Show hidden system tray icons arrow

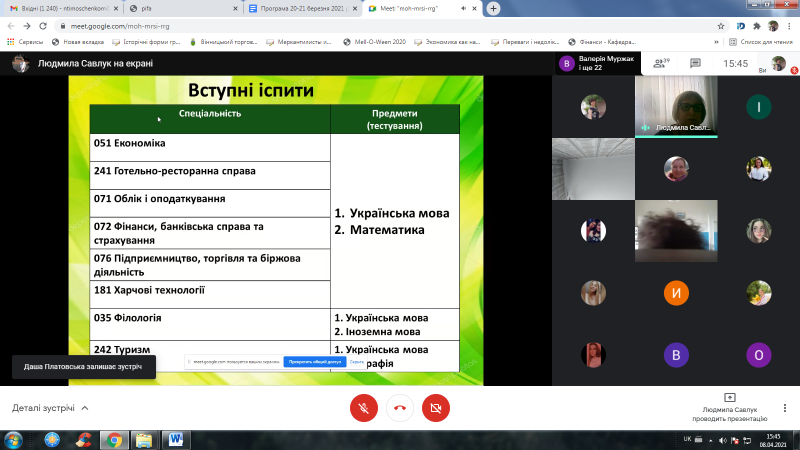711,441
